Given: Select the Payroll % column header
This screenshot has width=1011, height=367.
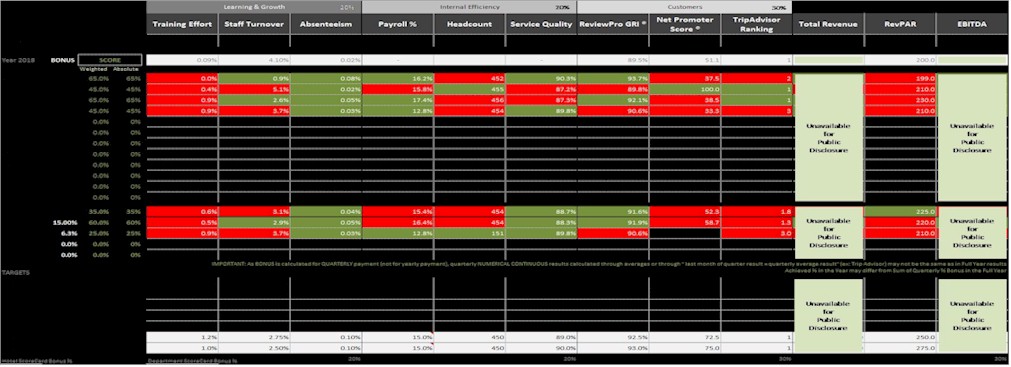Looking at the screenshot, I should [398, 24].
